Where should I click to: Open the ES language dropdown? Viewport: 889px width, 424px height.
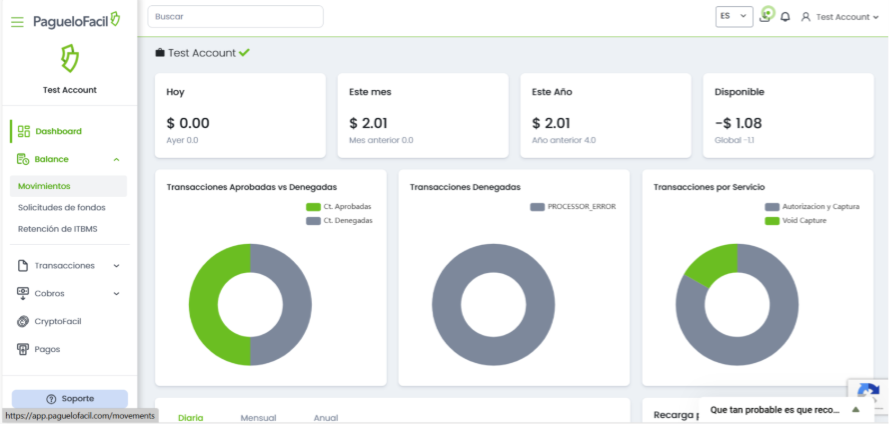point(733,17)
